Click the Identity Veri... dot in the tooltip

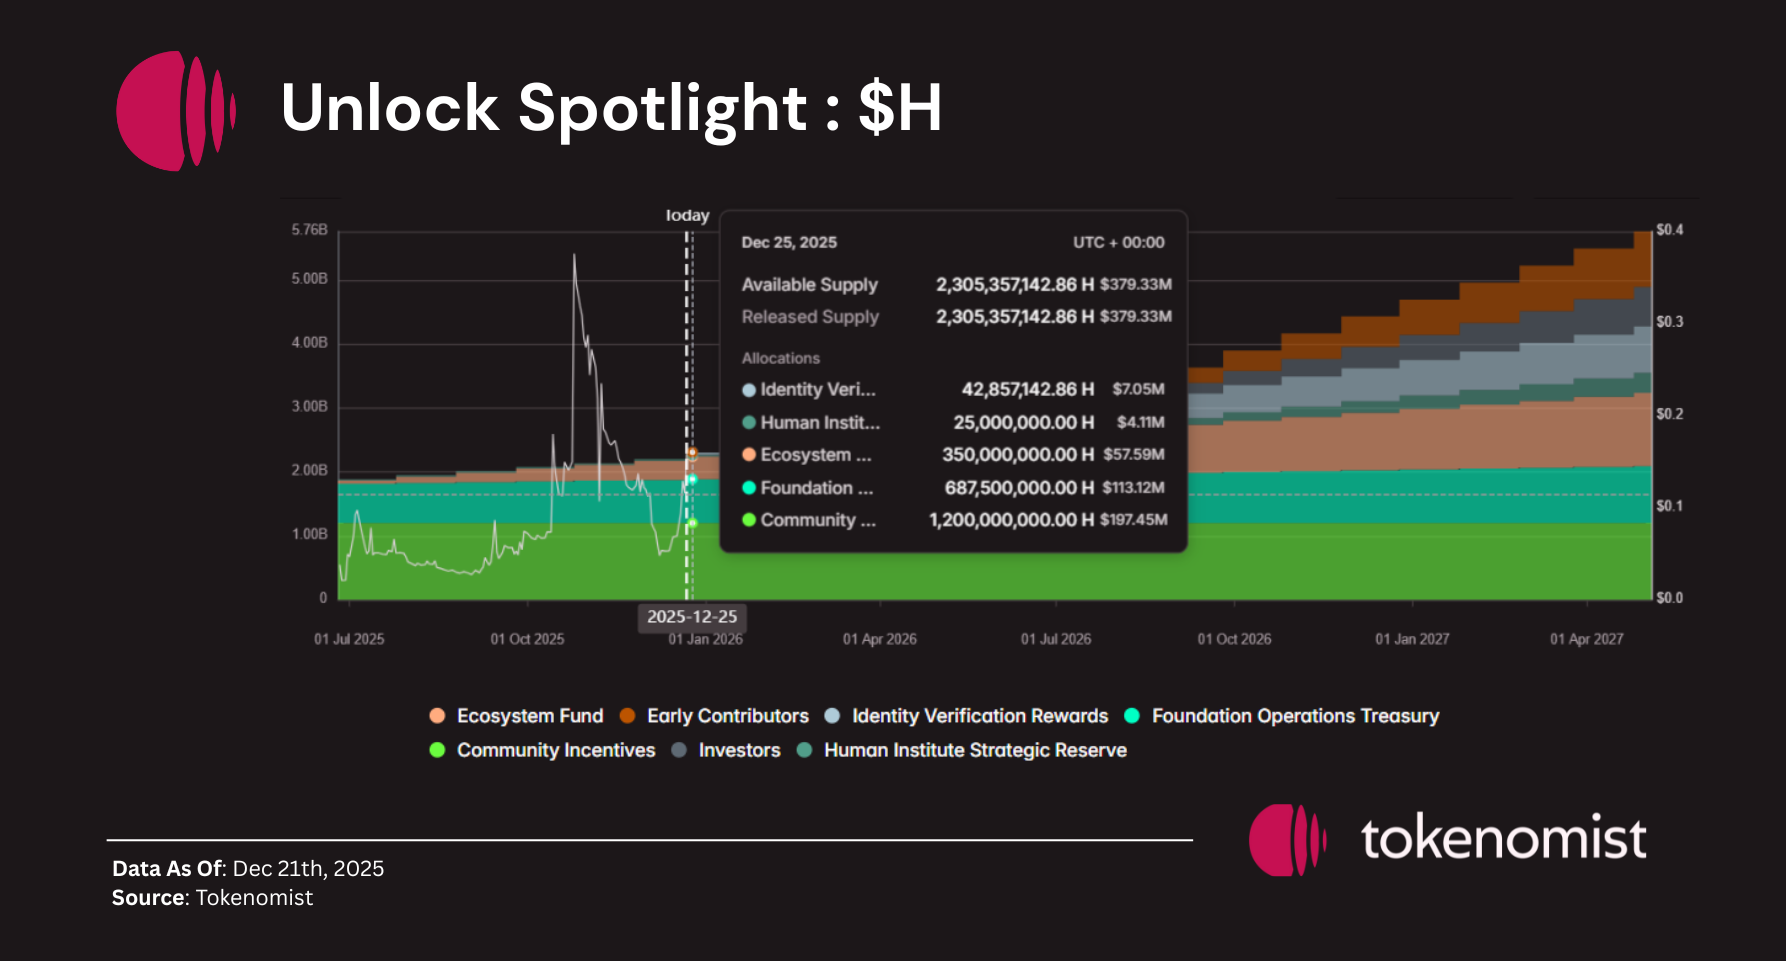click(x=749, y=390)
